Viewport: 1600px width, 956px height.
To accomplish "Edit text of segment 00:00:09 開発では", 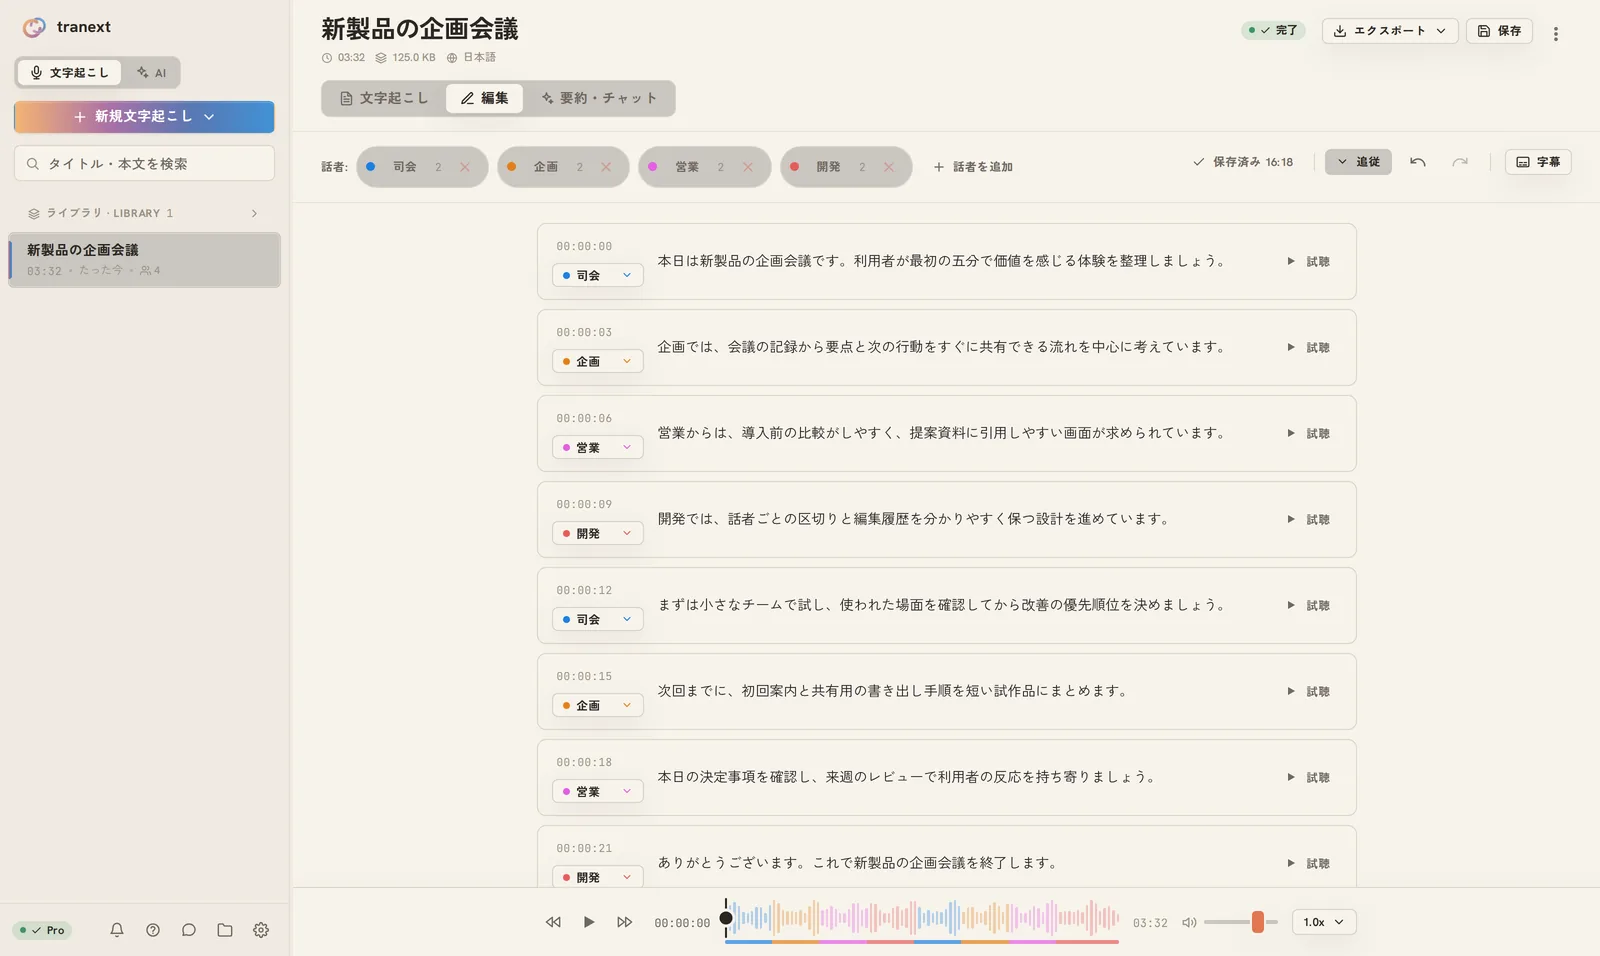I will click(913, 519).
